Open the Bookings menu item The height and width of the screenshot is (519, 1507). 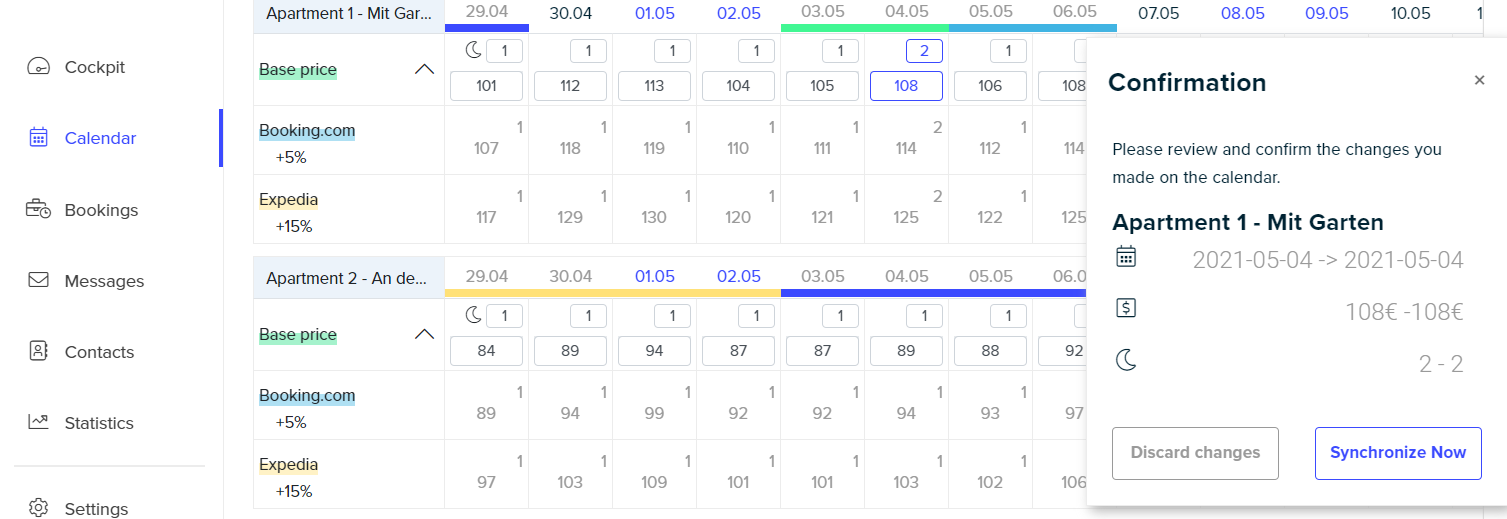[x=101, y=210]
